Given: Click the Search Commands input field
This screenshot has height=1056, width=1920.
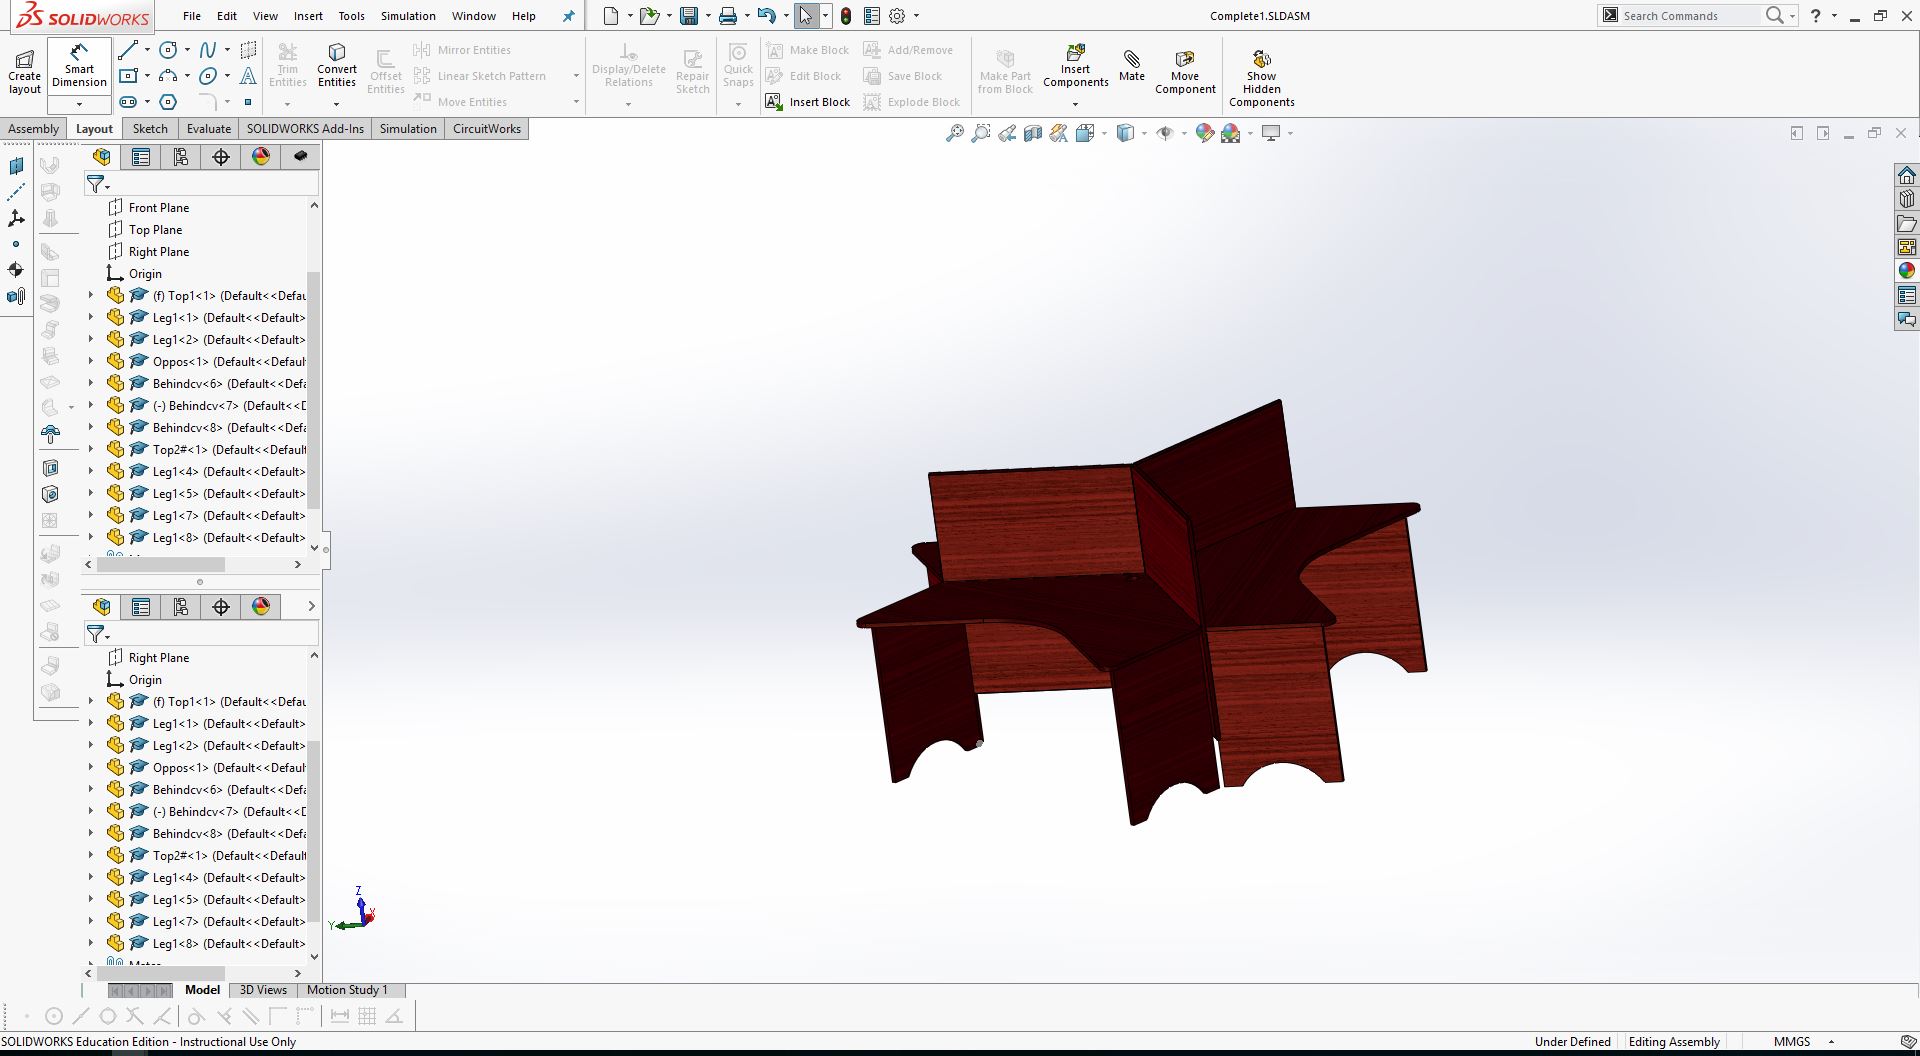Looking at the screenshot, I should pyautogui.click(x=1690, y=16).
